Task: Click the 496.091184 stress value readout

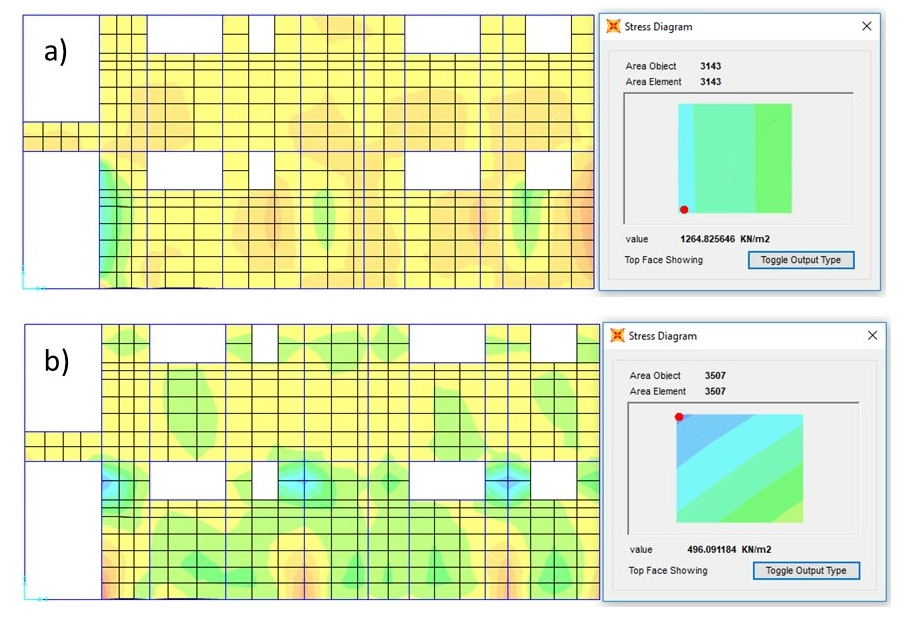Action: pos(708,549)
